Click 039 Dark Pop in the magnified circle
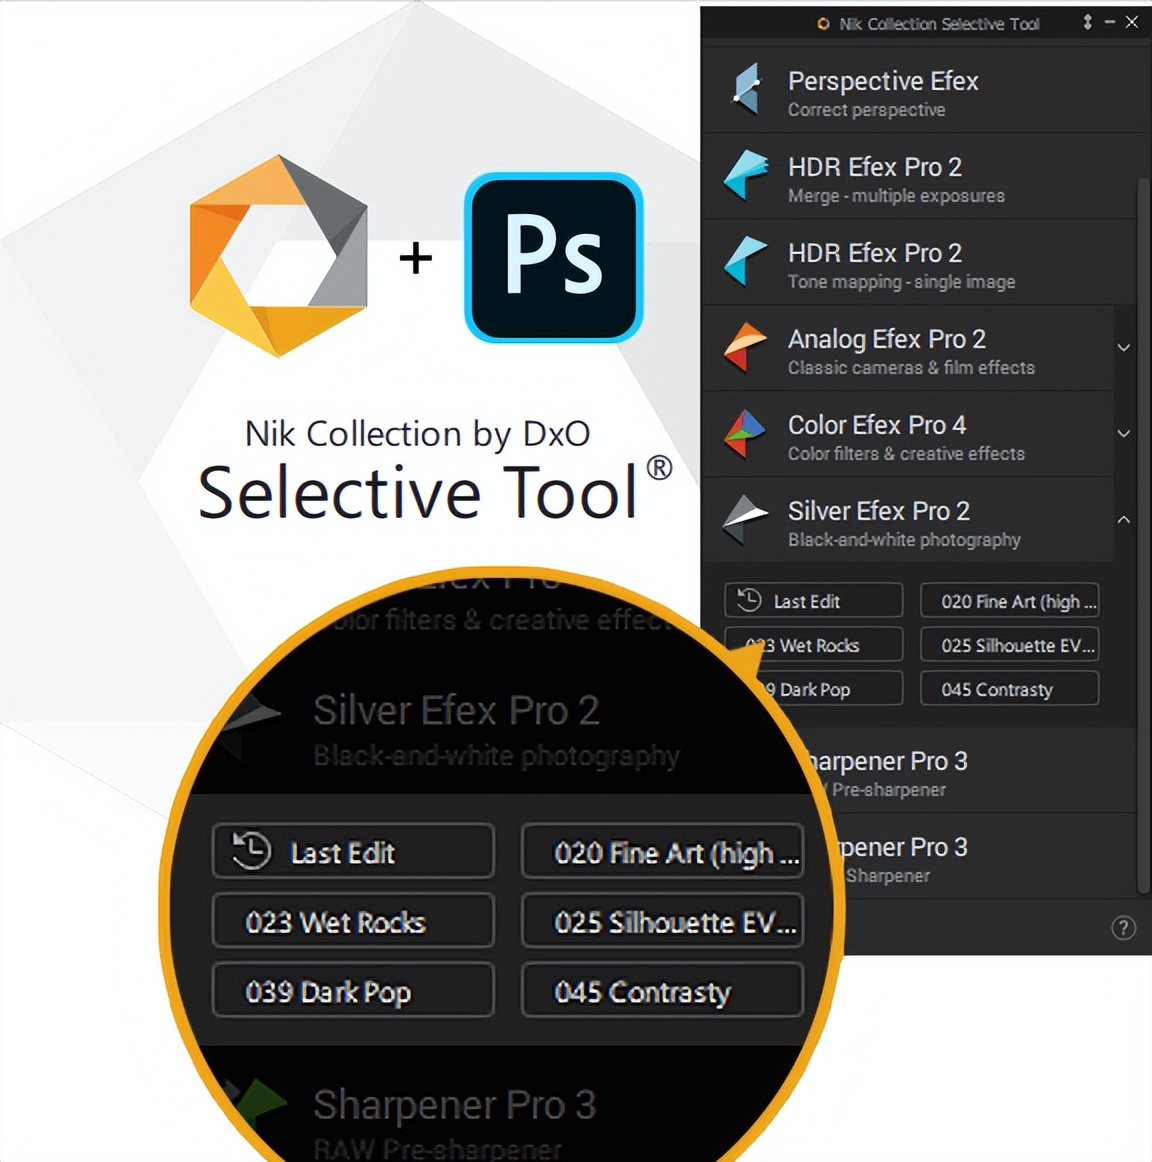Image resolution: width=1152 pixels, height=1162 pixels. 353,990
